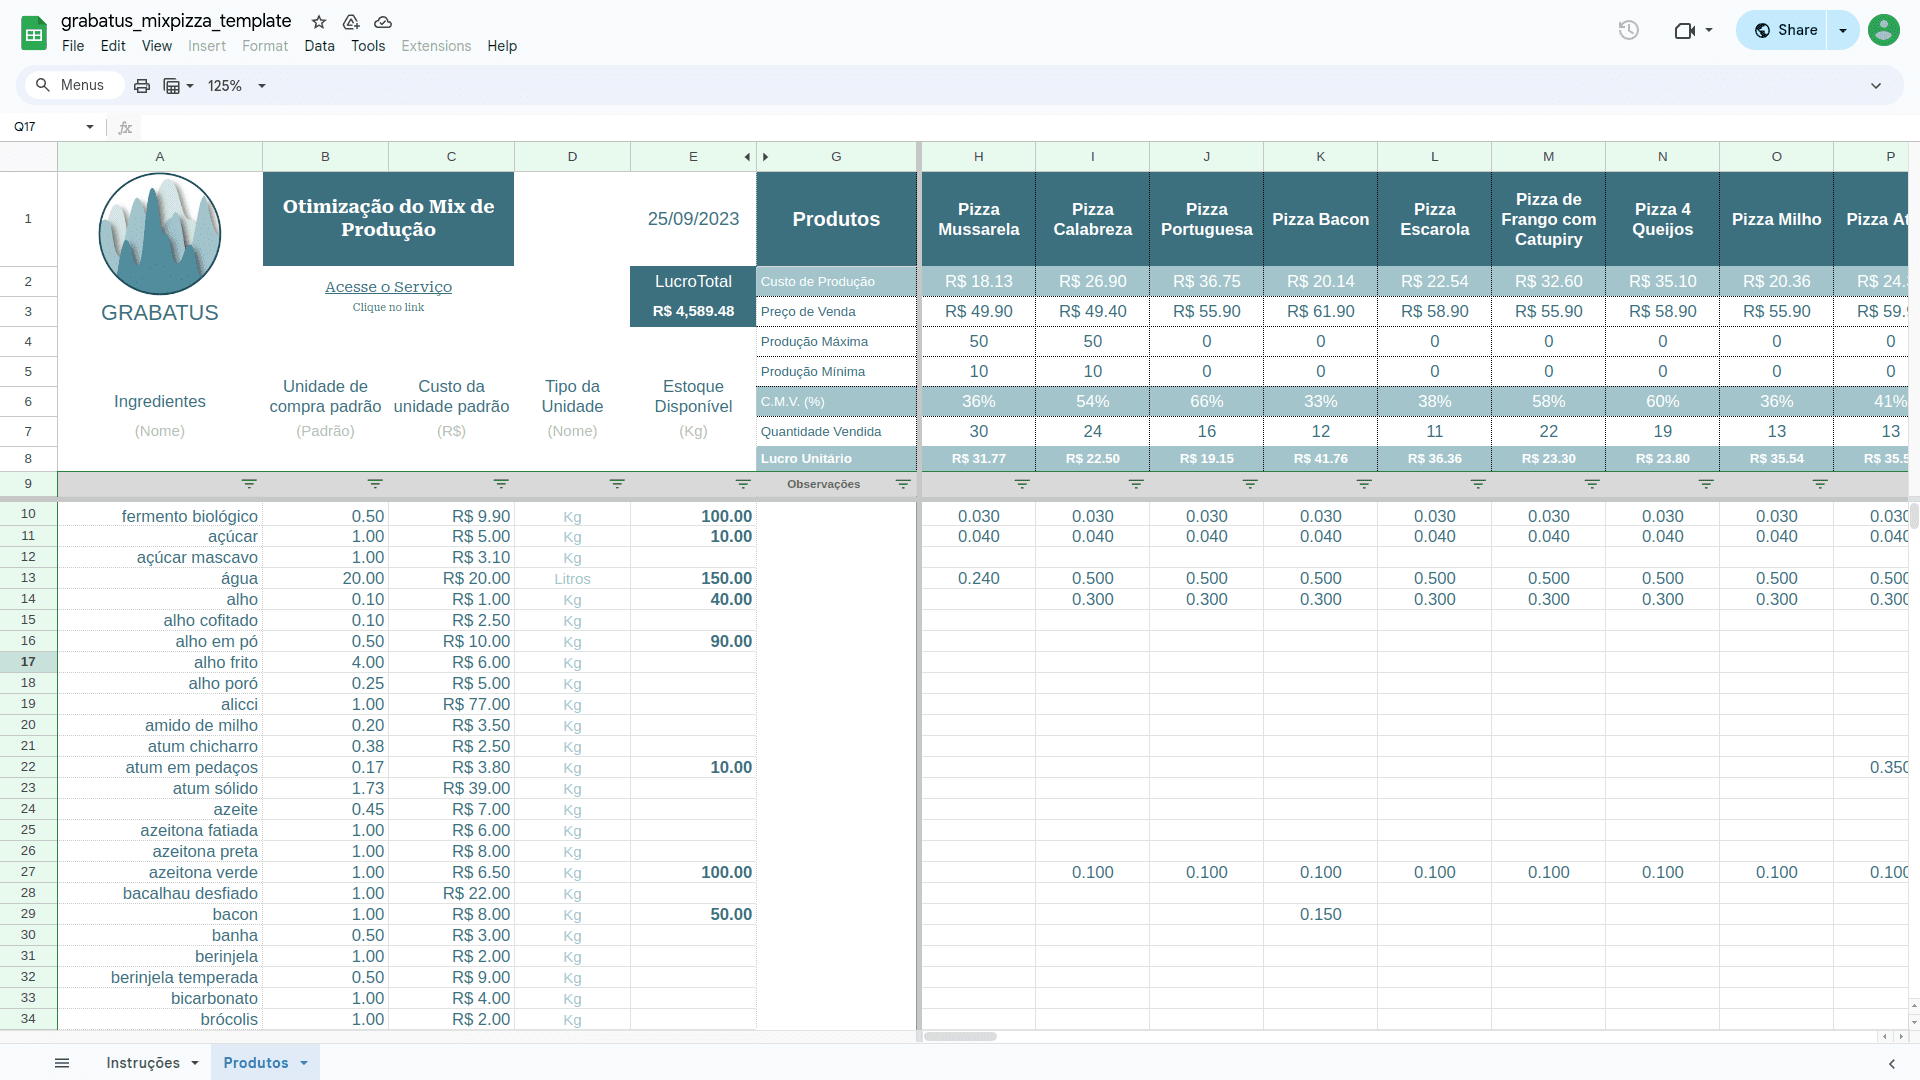
Task: Toggle filter icon in Observações column
Action: [x=903, y=484]
